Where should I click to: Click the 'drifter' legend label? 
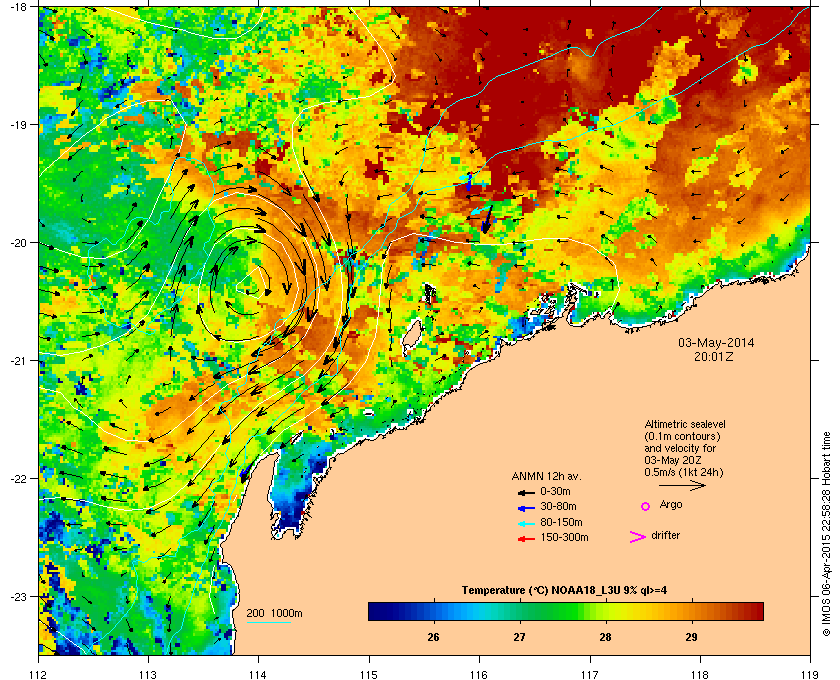click(x=665, y=535)
